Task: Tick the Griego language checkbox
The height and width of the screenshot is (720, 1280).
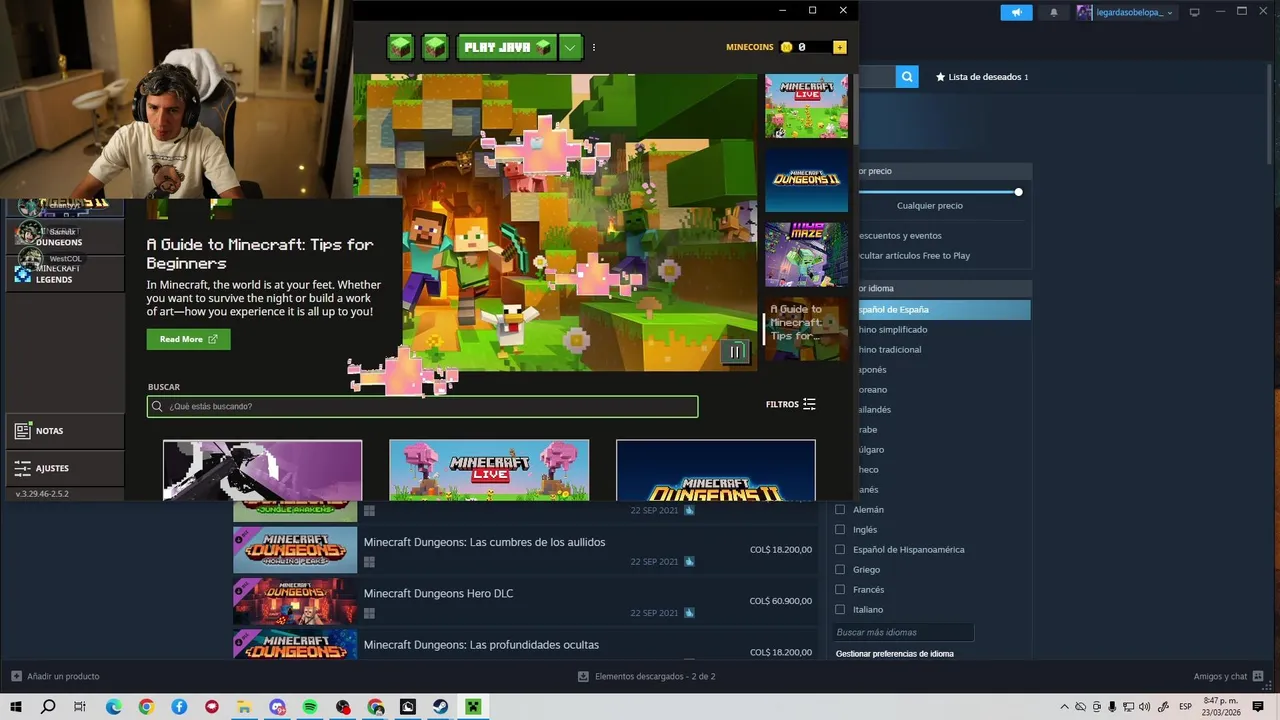Action: click(840, 569)
